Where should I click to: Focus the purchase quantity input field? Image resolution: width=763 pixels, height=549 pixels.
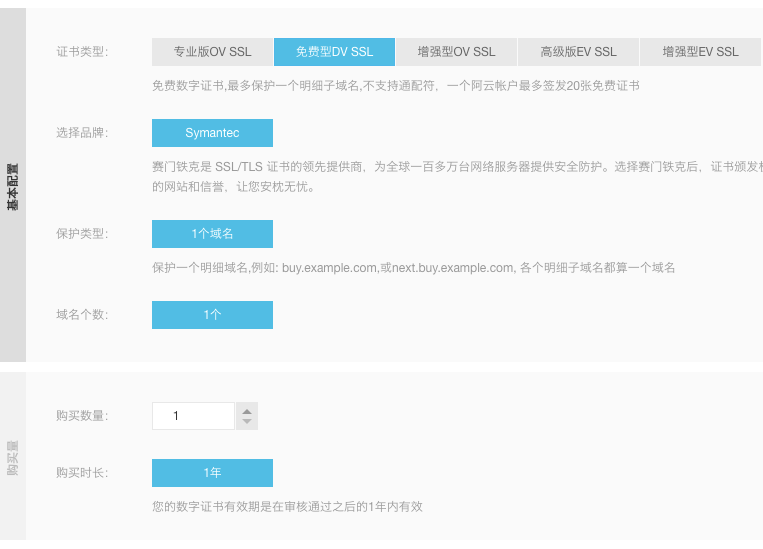192,416
